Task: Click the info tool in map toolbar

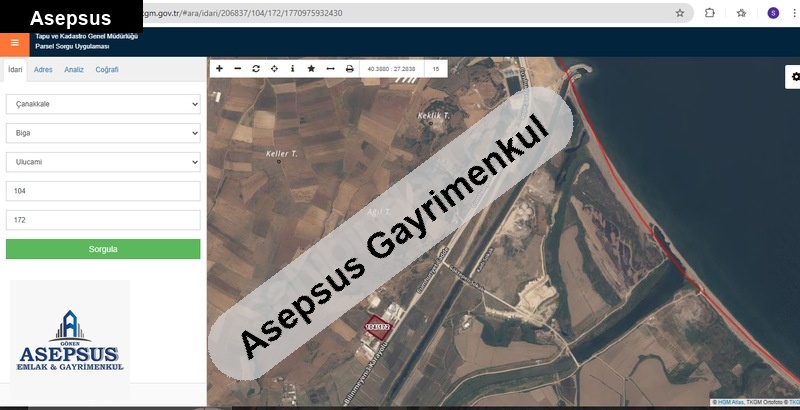Action: click(x=292, y=69)
